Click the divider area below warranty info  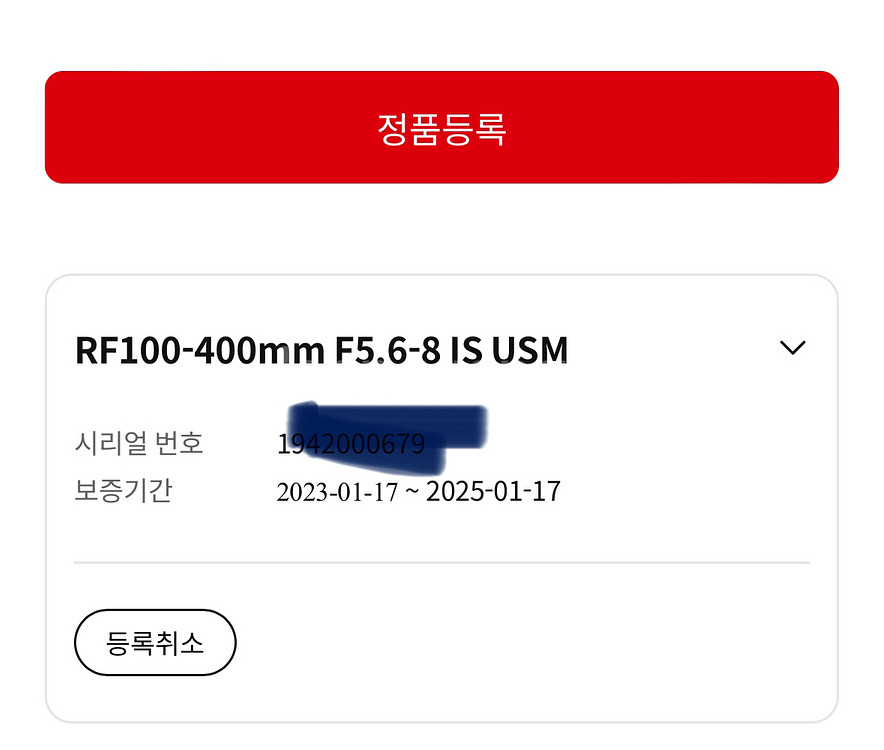[x=440, y=560]
